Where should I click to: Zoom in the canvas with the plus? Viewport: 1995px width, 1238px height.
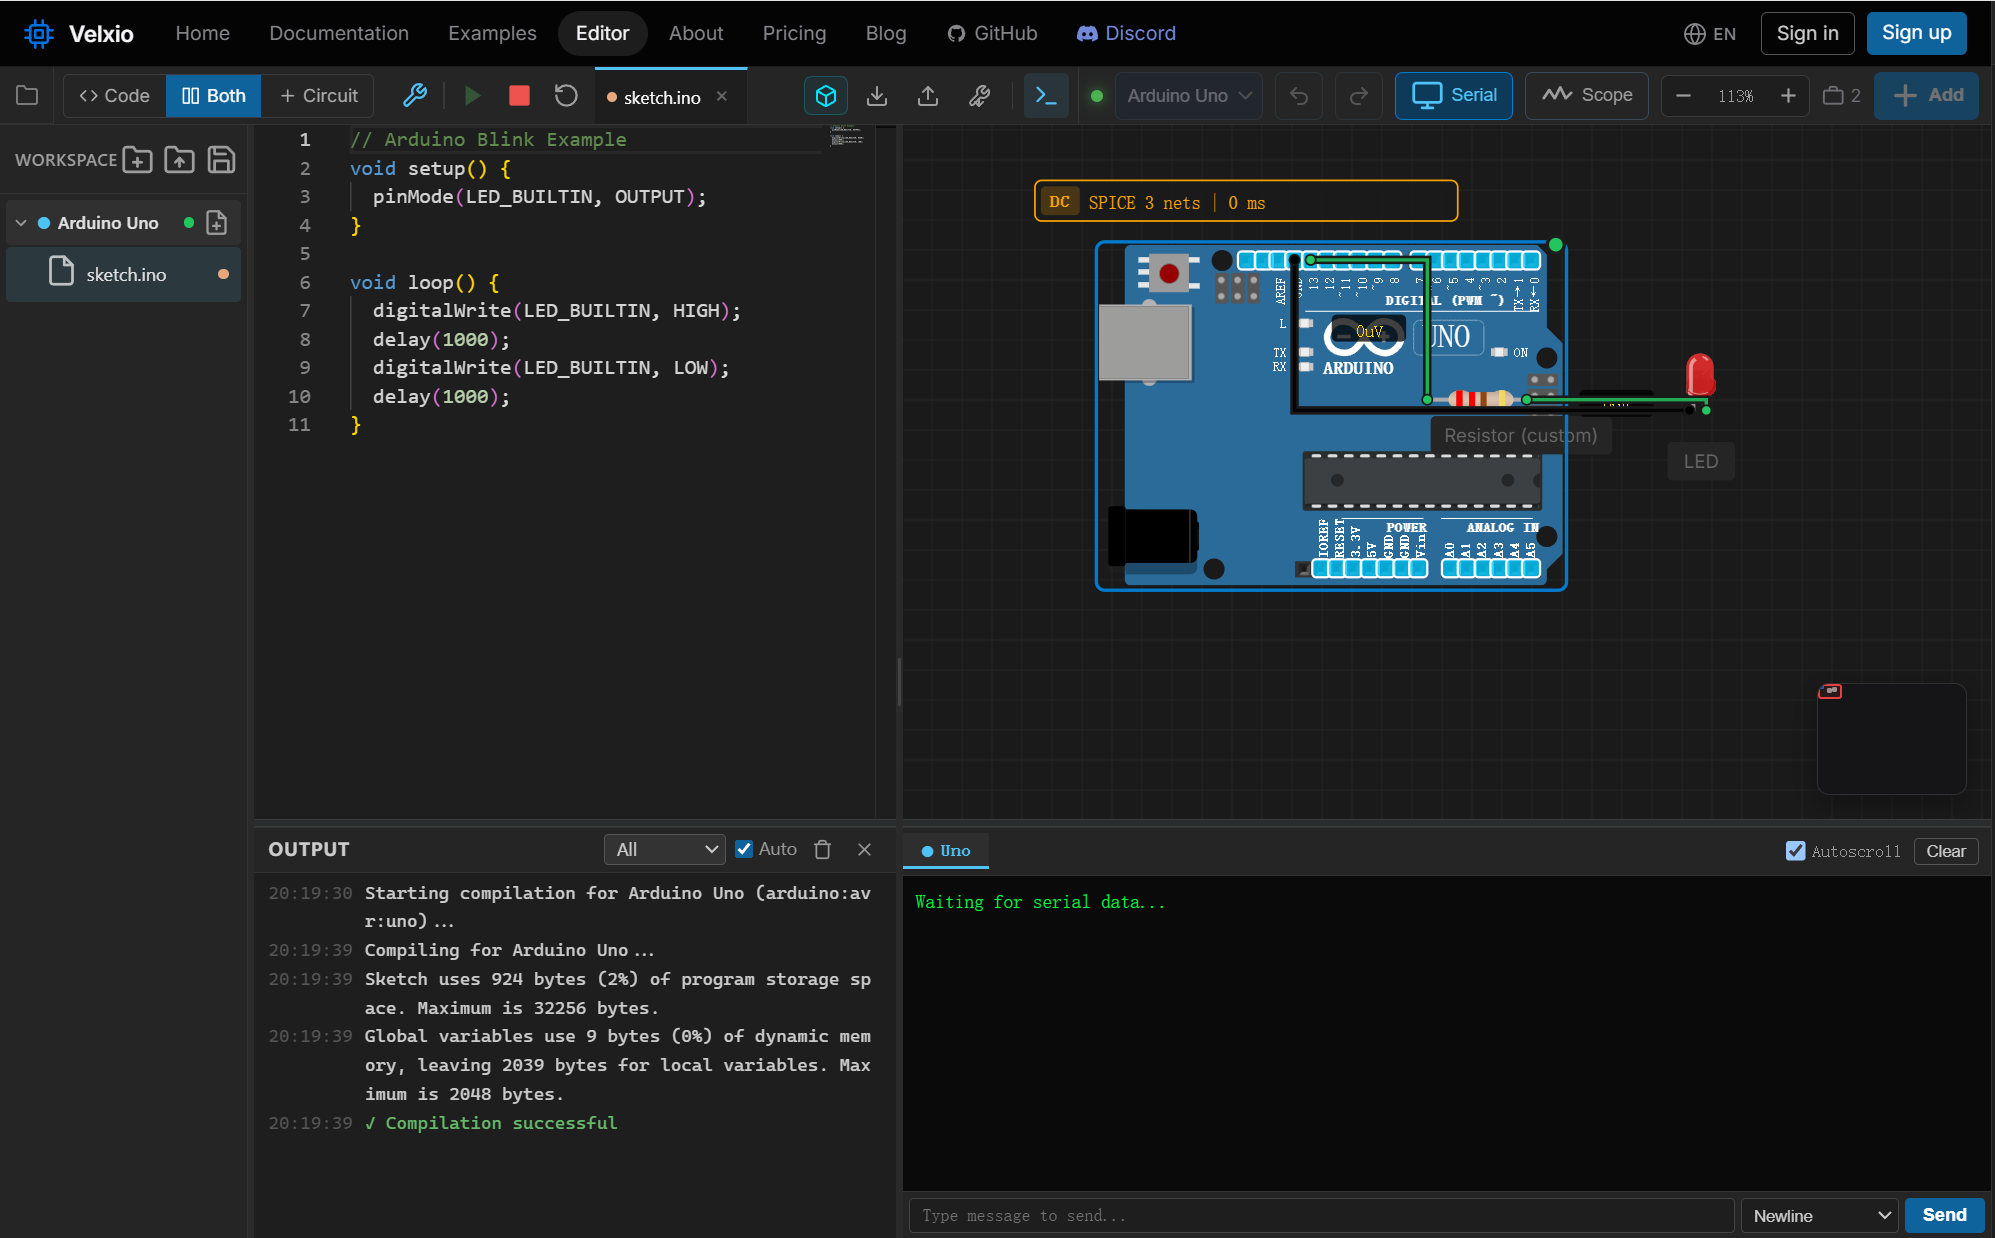[x=1788, y=95]
